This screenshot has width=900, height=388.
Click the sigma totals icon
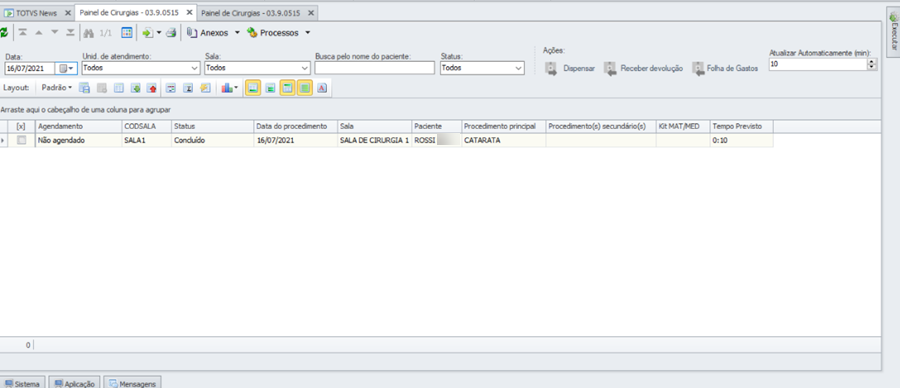(188, 88)
